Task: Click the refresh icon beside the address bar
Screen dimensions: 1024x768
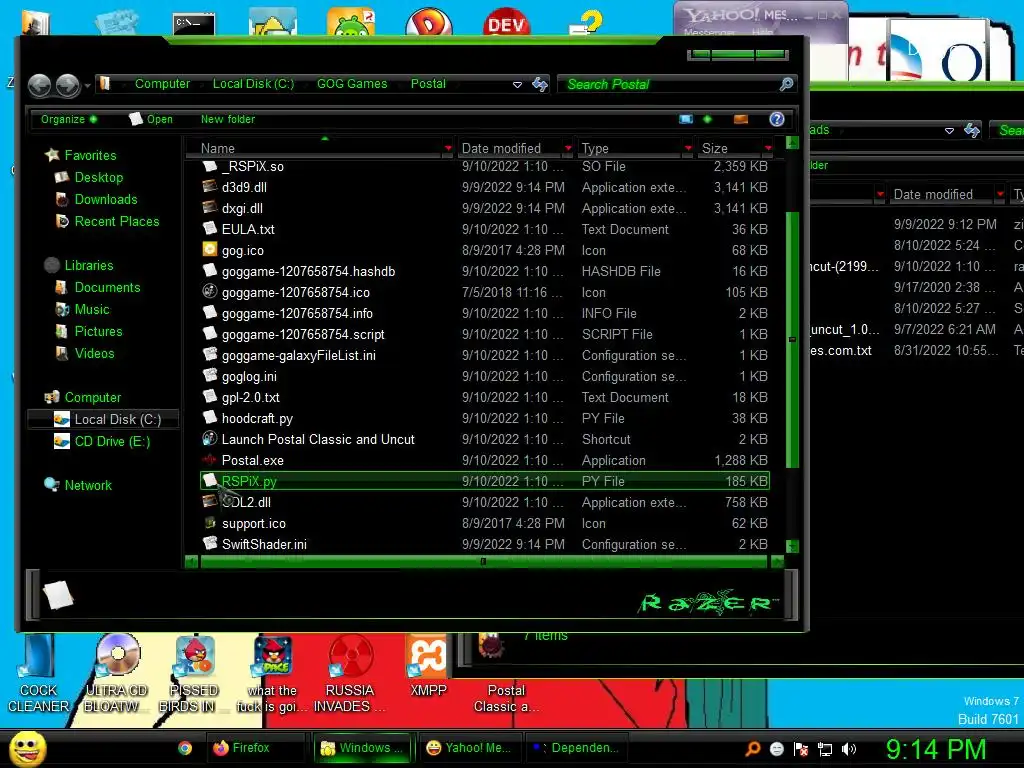Action: click(539, 84)
